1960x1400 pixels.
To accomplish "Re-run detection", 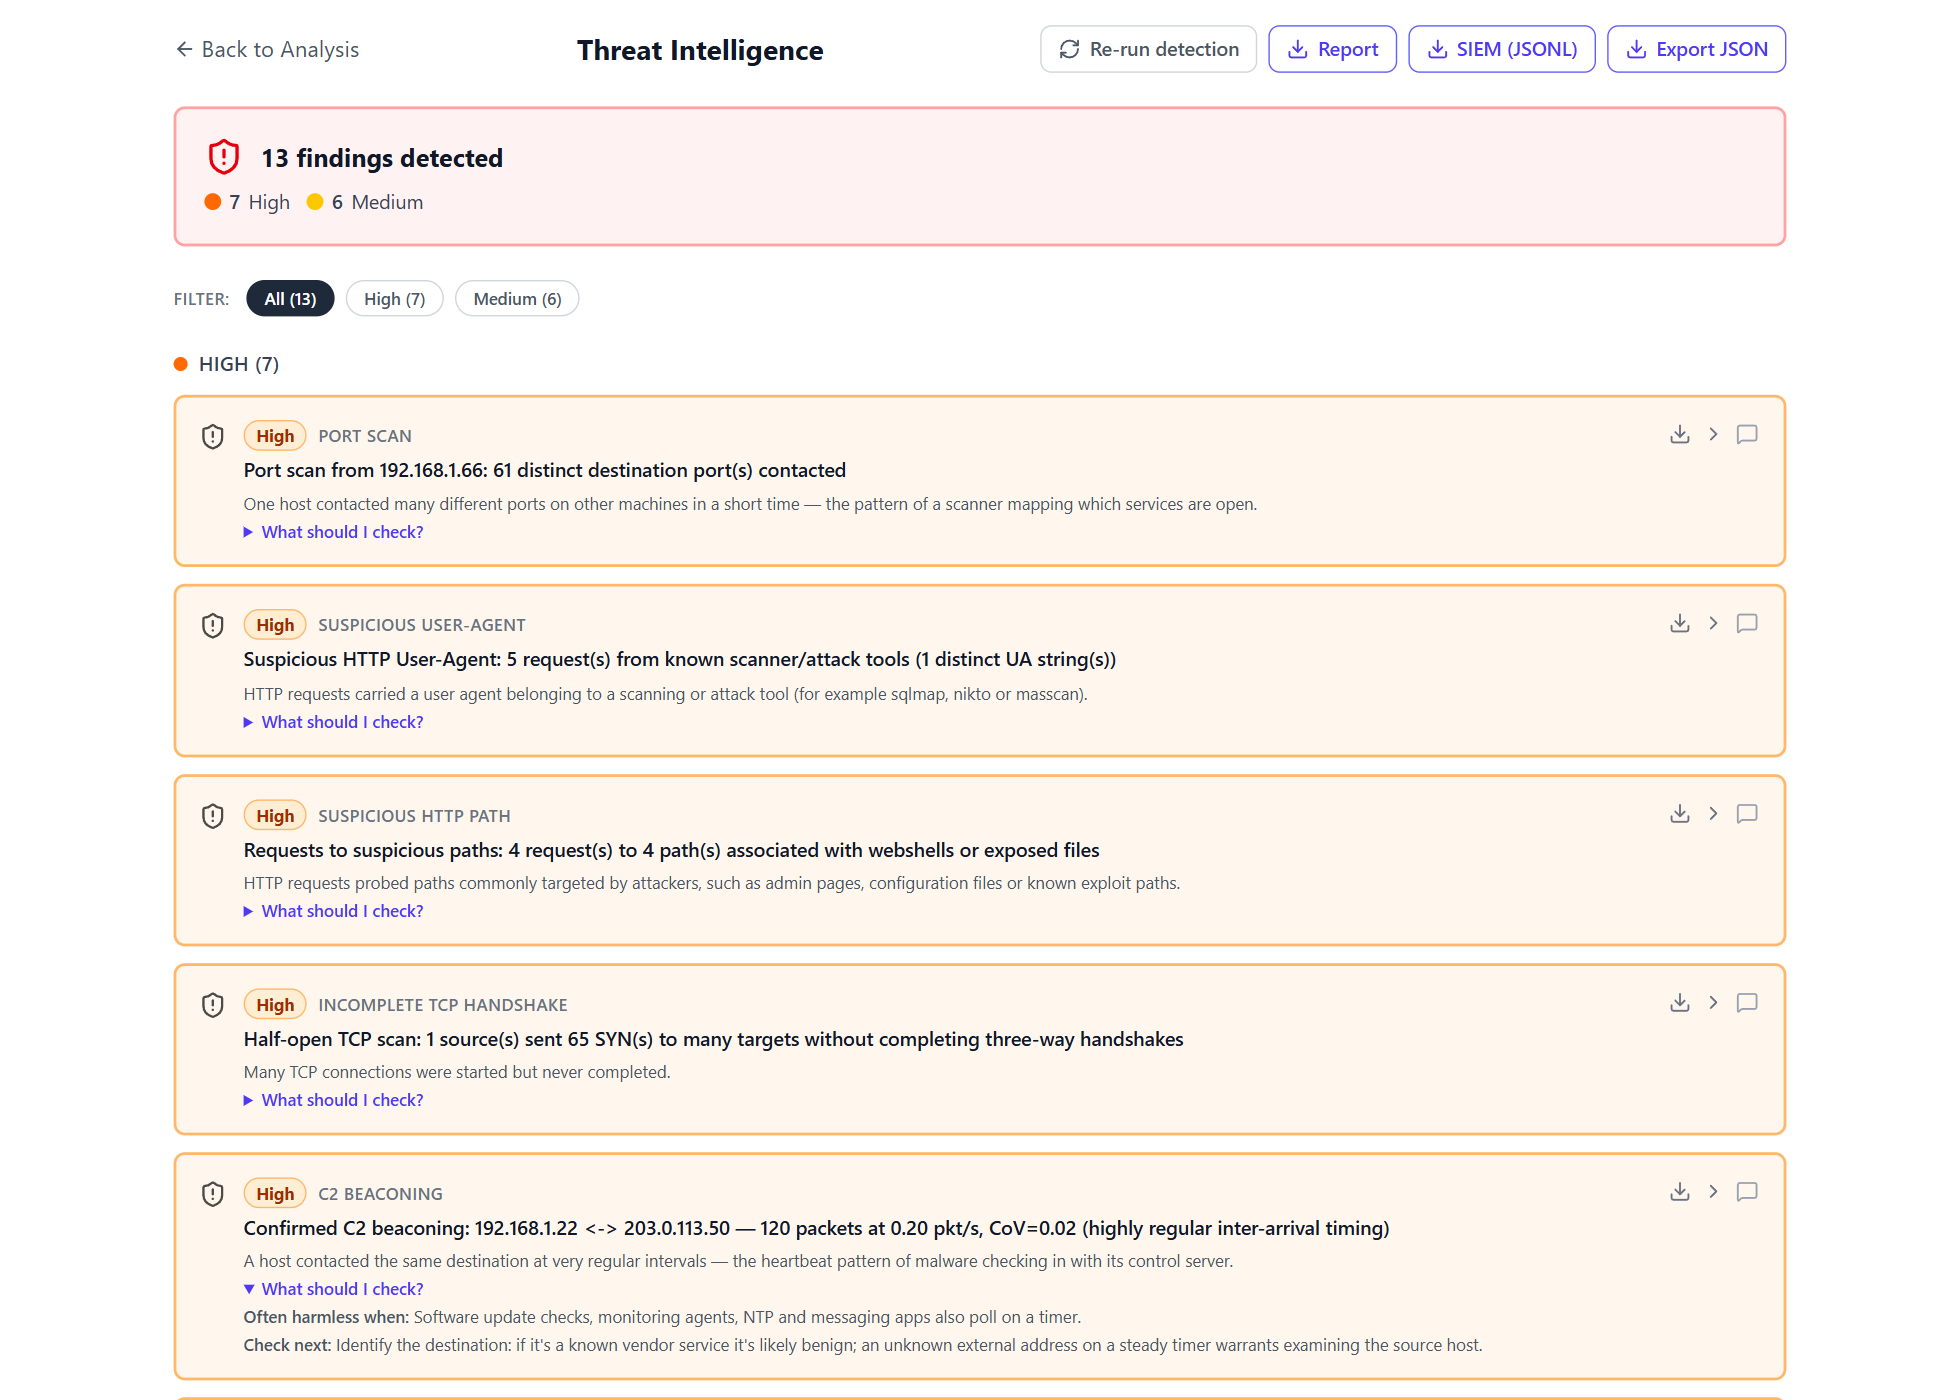I will (1148, 49).
